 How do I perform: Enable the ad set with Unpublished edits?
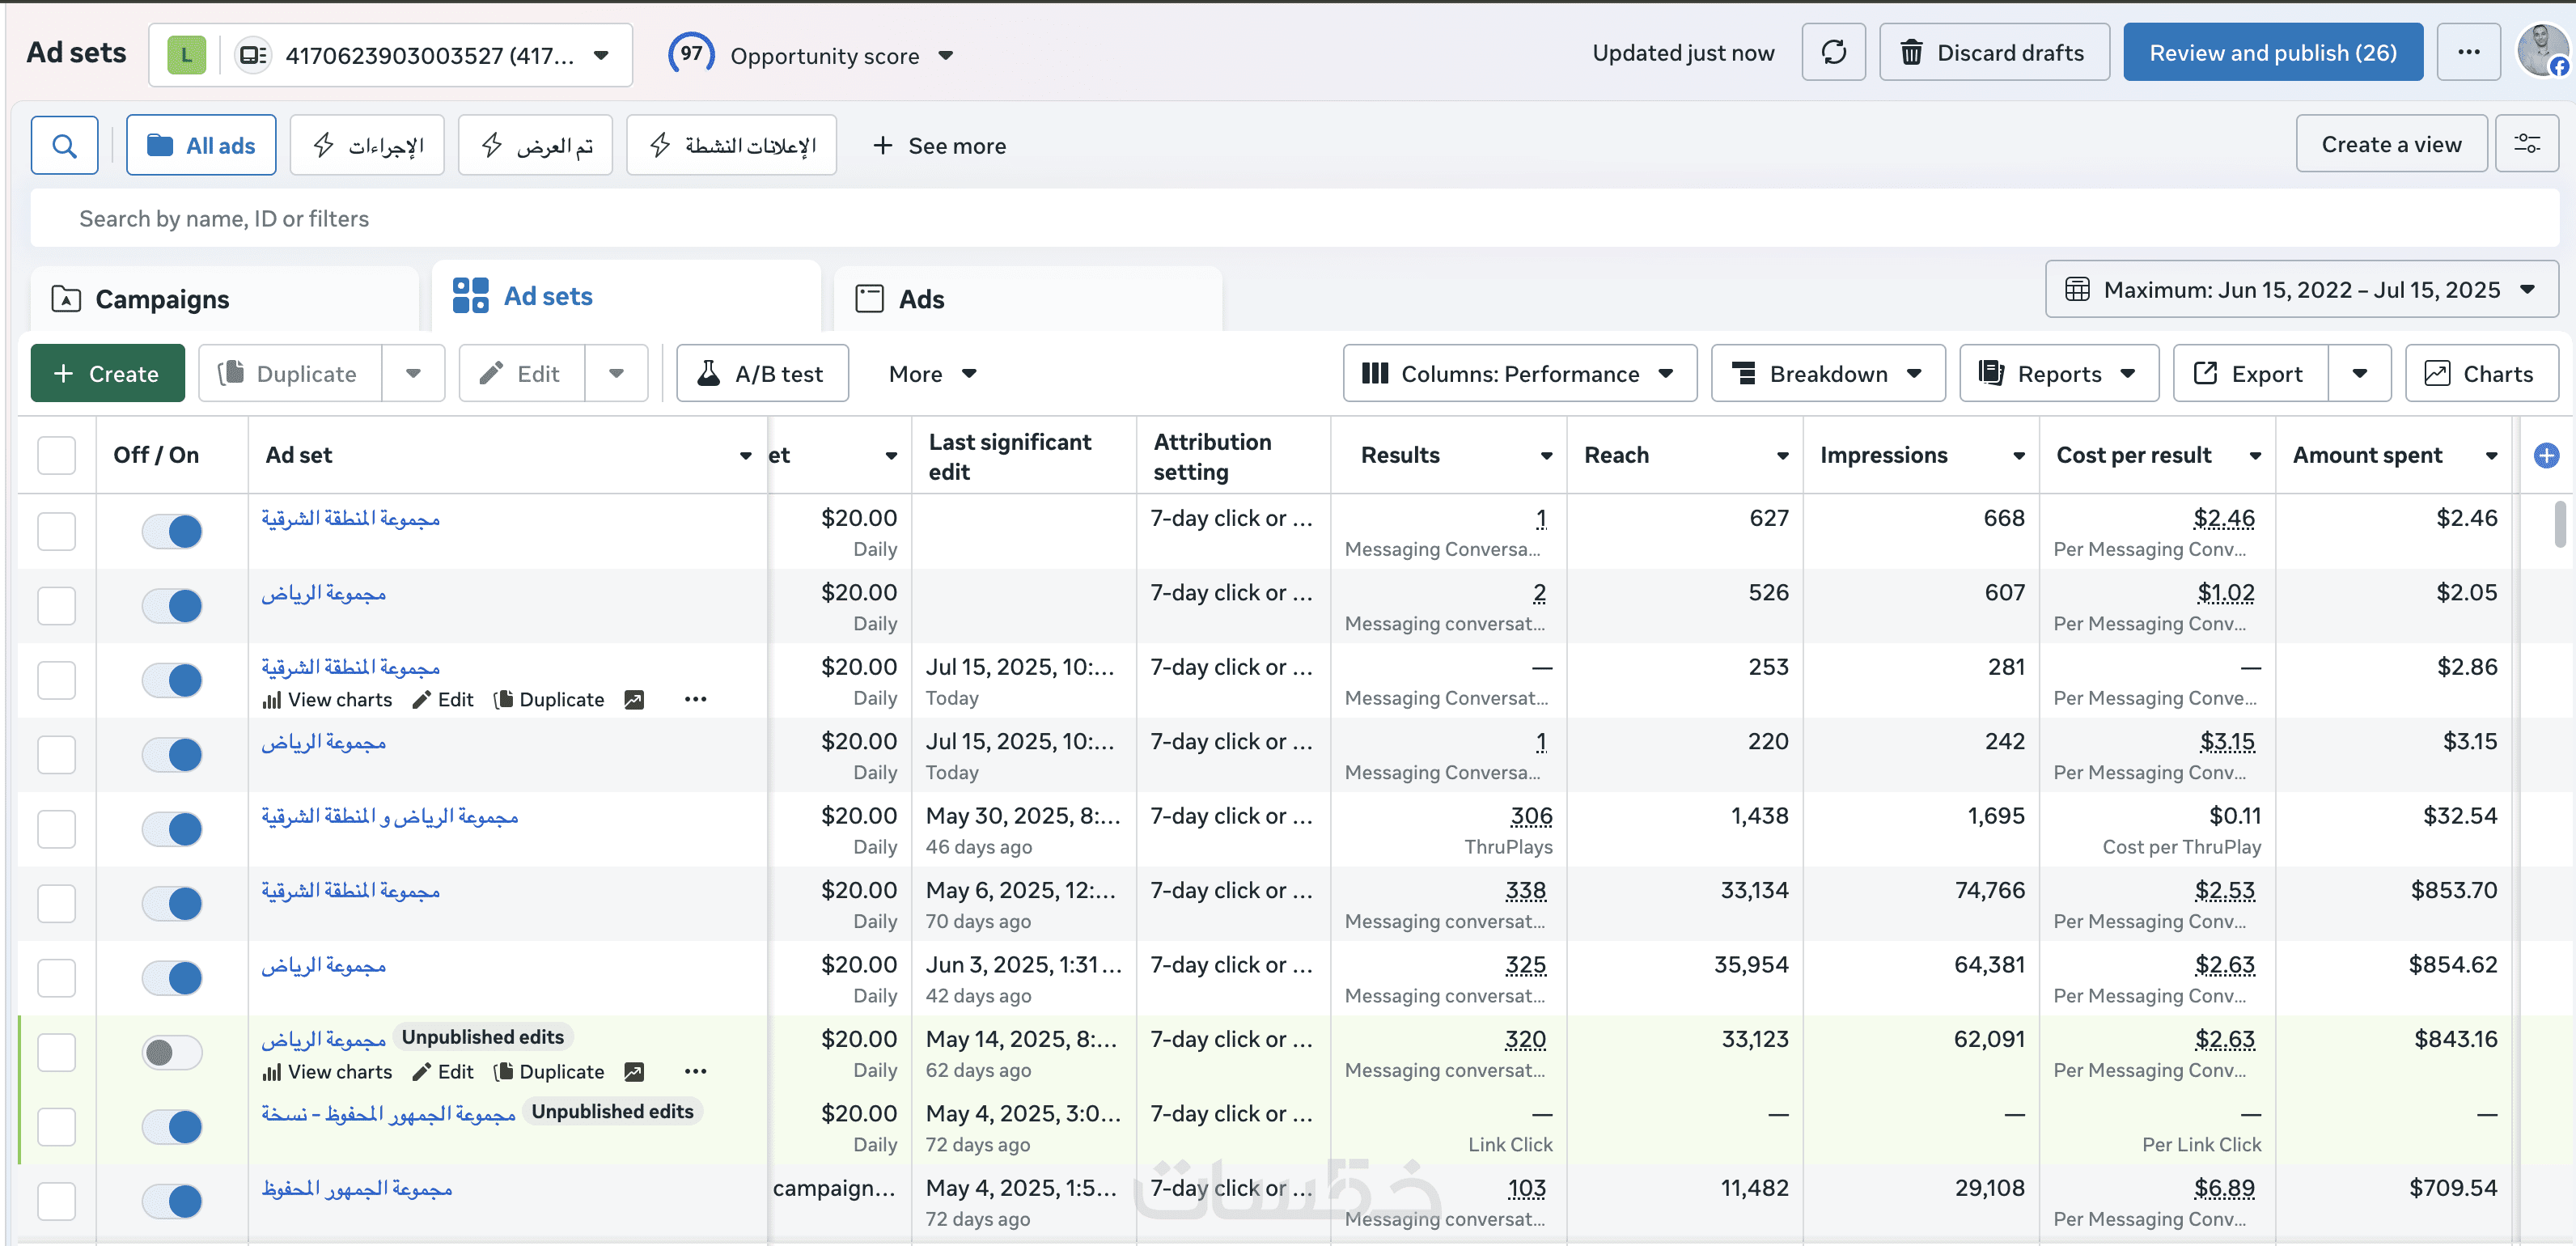172,1052
